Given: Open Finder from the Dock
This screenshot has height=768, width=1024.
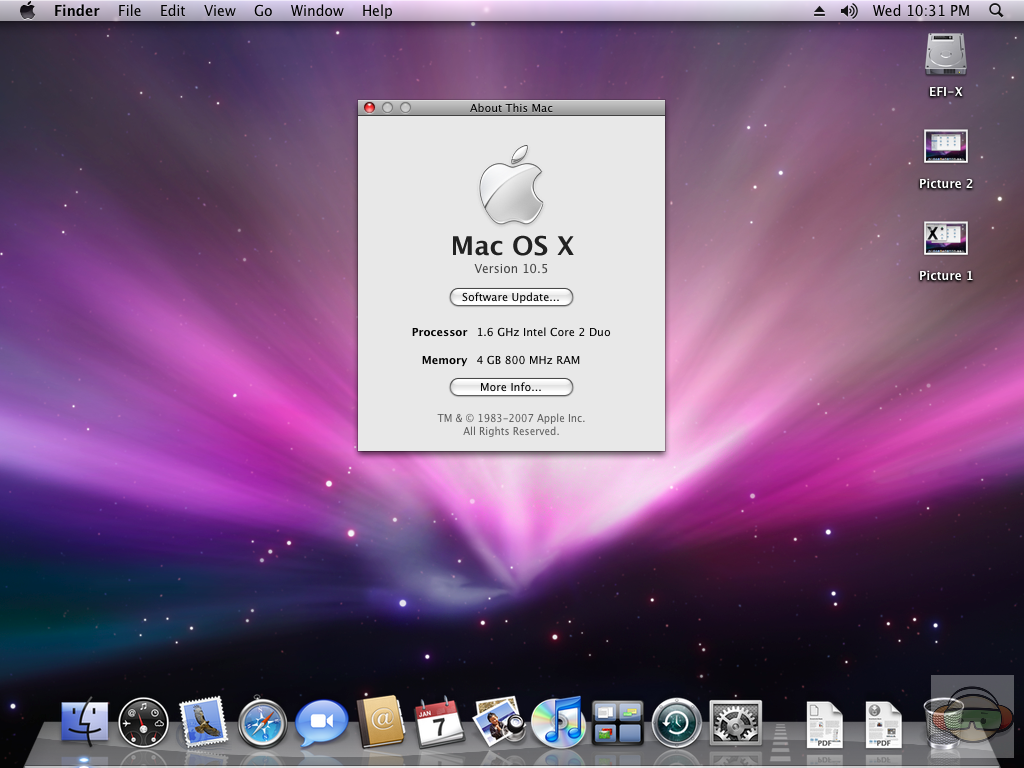Looking at the screenshot, I should pyautogui.click(x=85, y=721).
